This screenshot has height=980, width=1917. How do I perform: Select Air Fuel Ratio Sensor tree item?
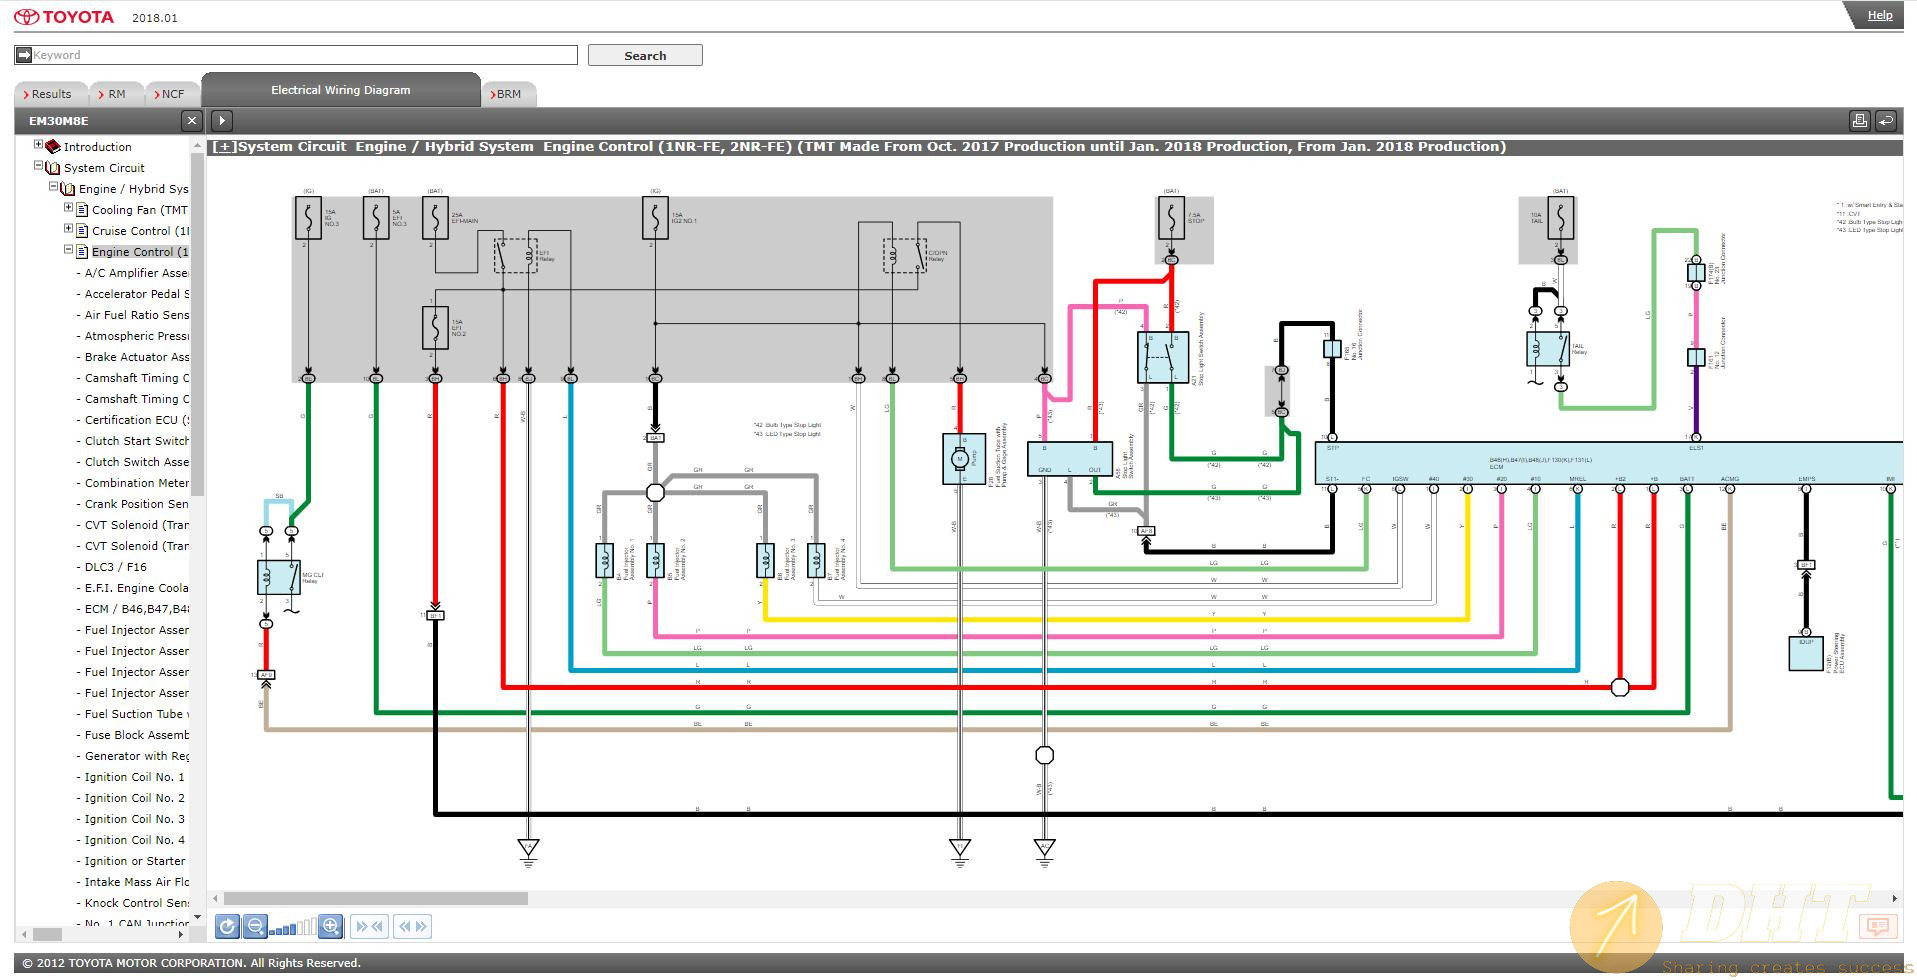tap(136, 315)
